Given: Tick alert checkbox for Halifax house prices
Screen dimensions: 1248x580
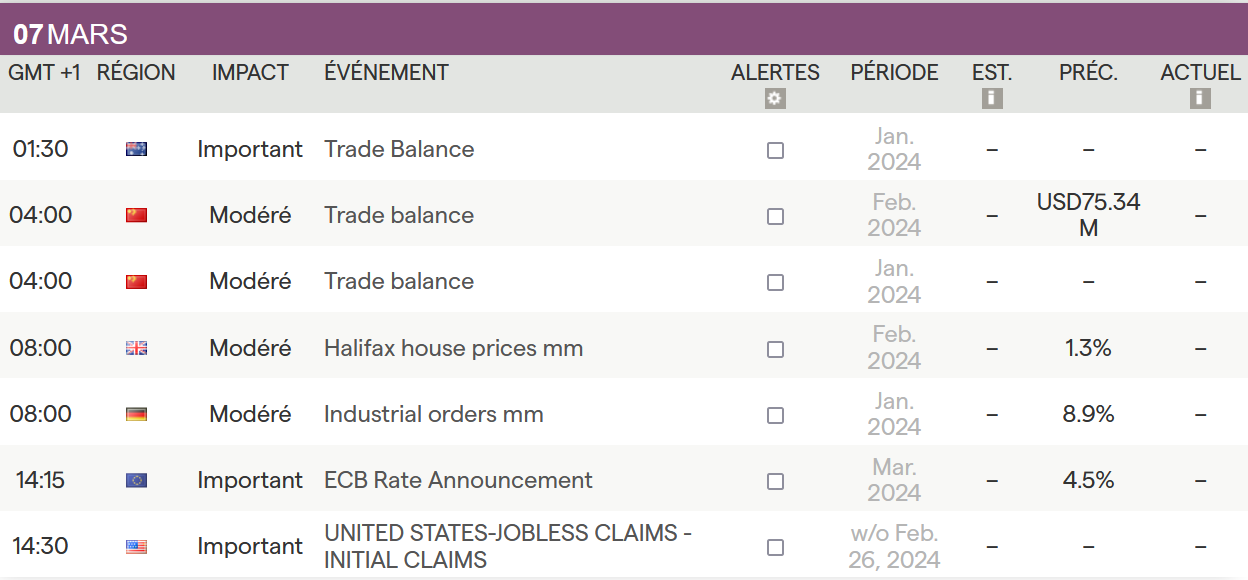Looking at the screenshot, I should [775, 349].
